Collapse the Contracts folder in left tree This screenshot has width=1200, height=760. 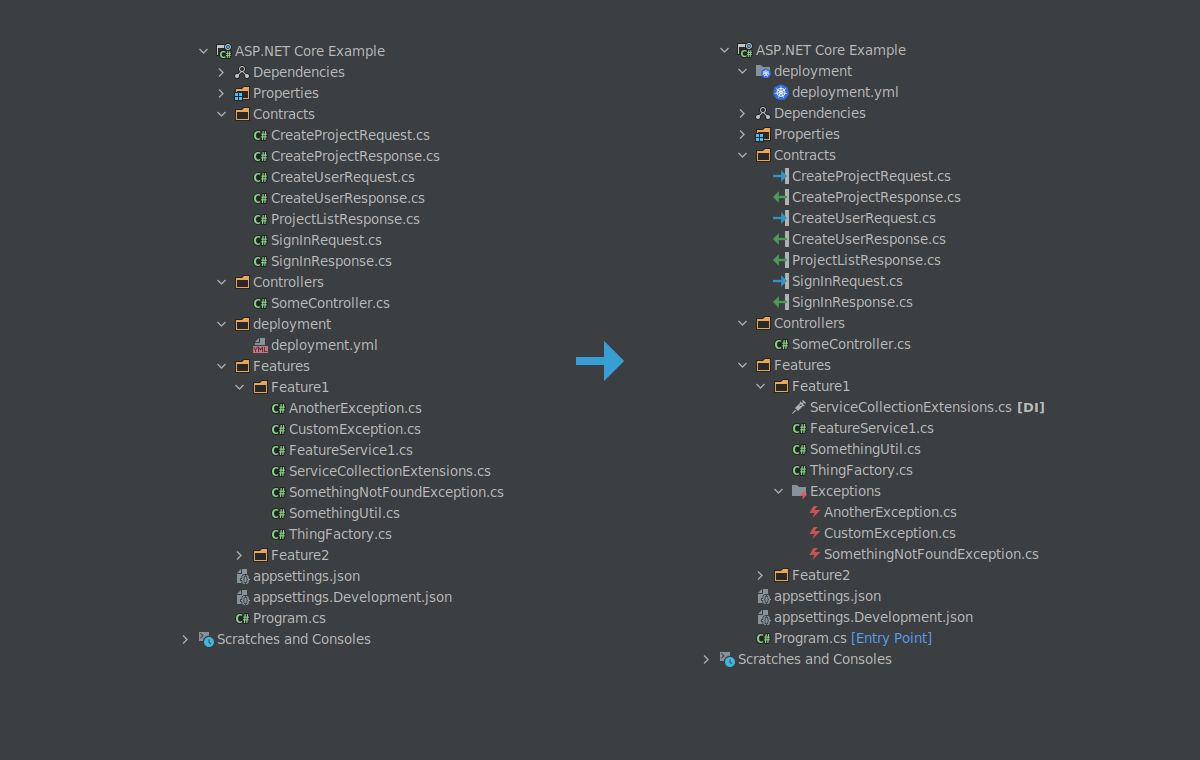(x=222, y=114)
